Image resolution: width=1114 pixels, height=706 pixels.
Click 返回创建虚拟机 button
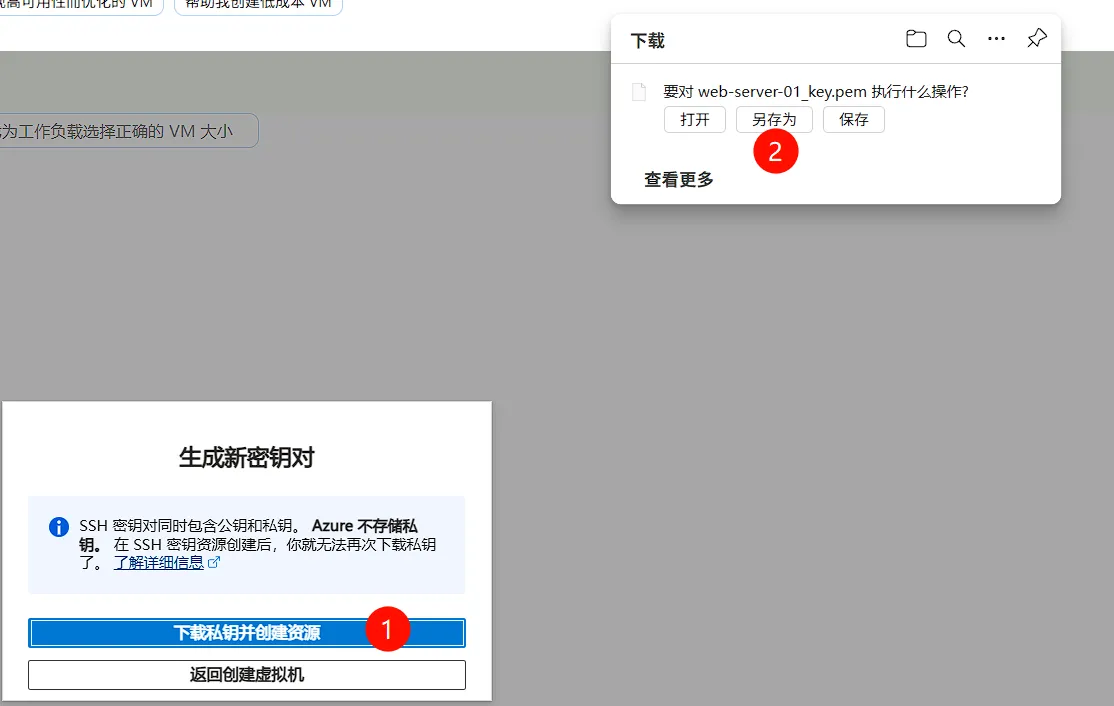(x=246, y=675)
